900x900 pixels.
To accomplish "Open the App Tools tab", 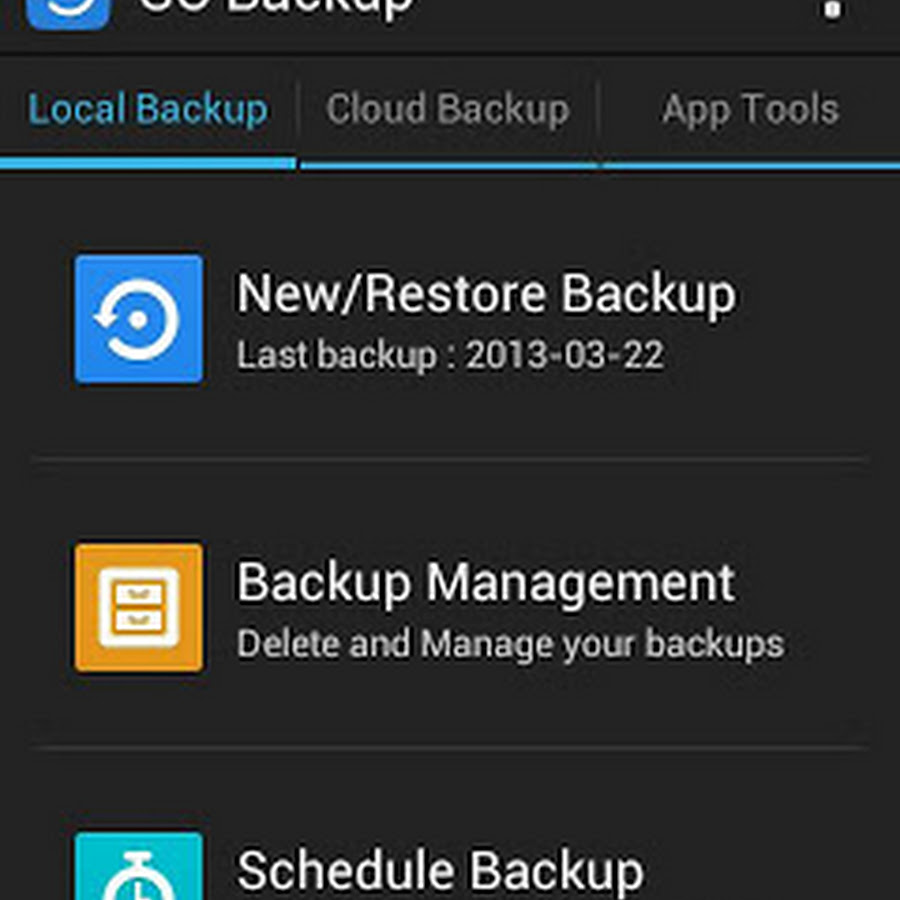I will pyautogui.click(x=750, y=109).
